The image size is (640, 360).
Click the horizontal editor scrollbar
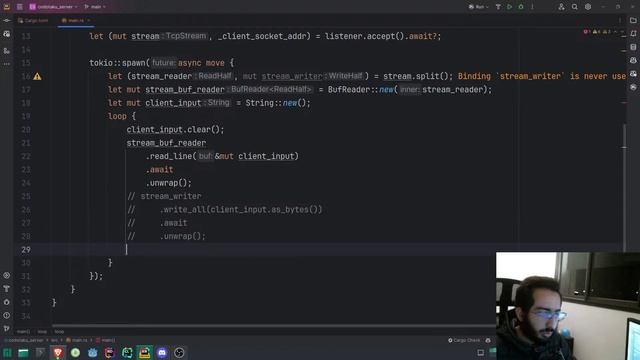[273, 325]
